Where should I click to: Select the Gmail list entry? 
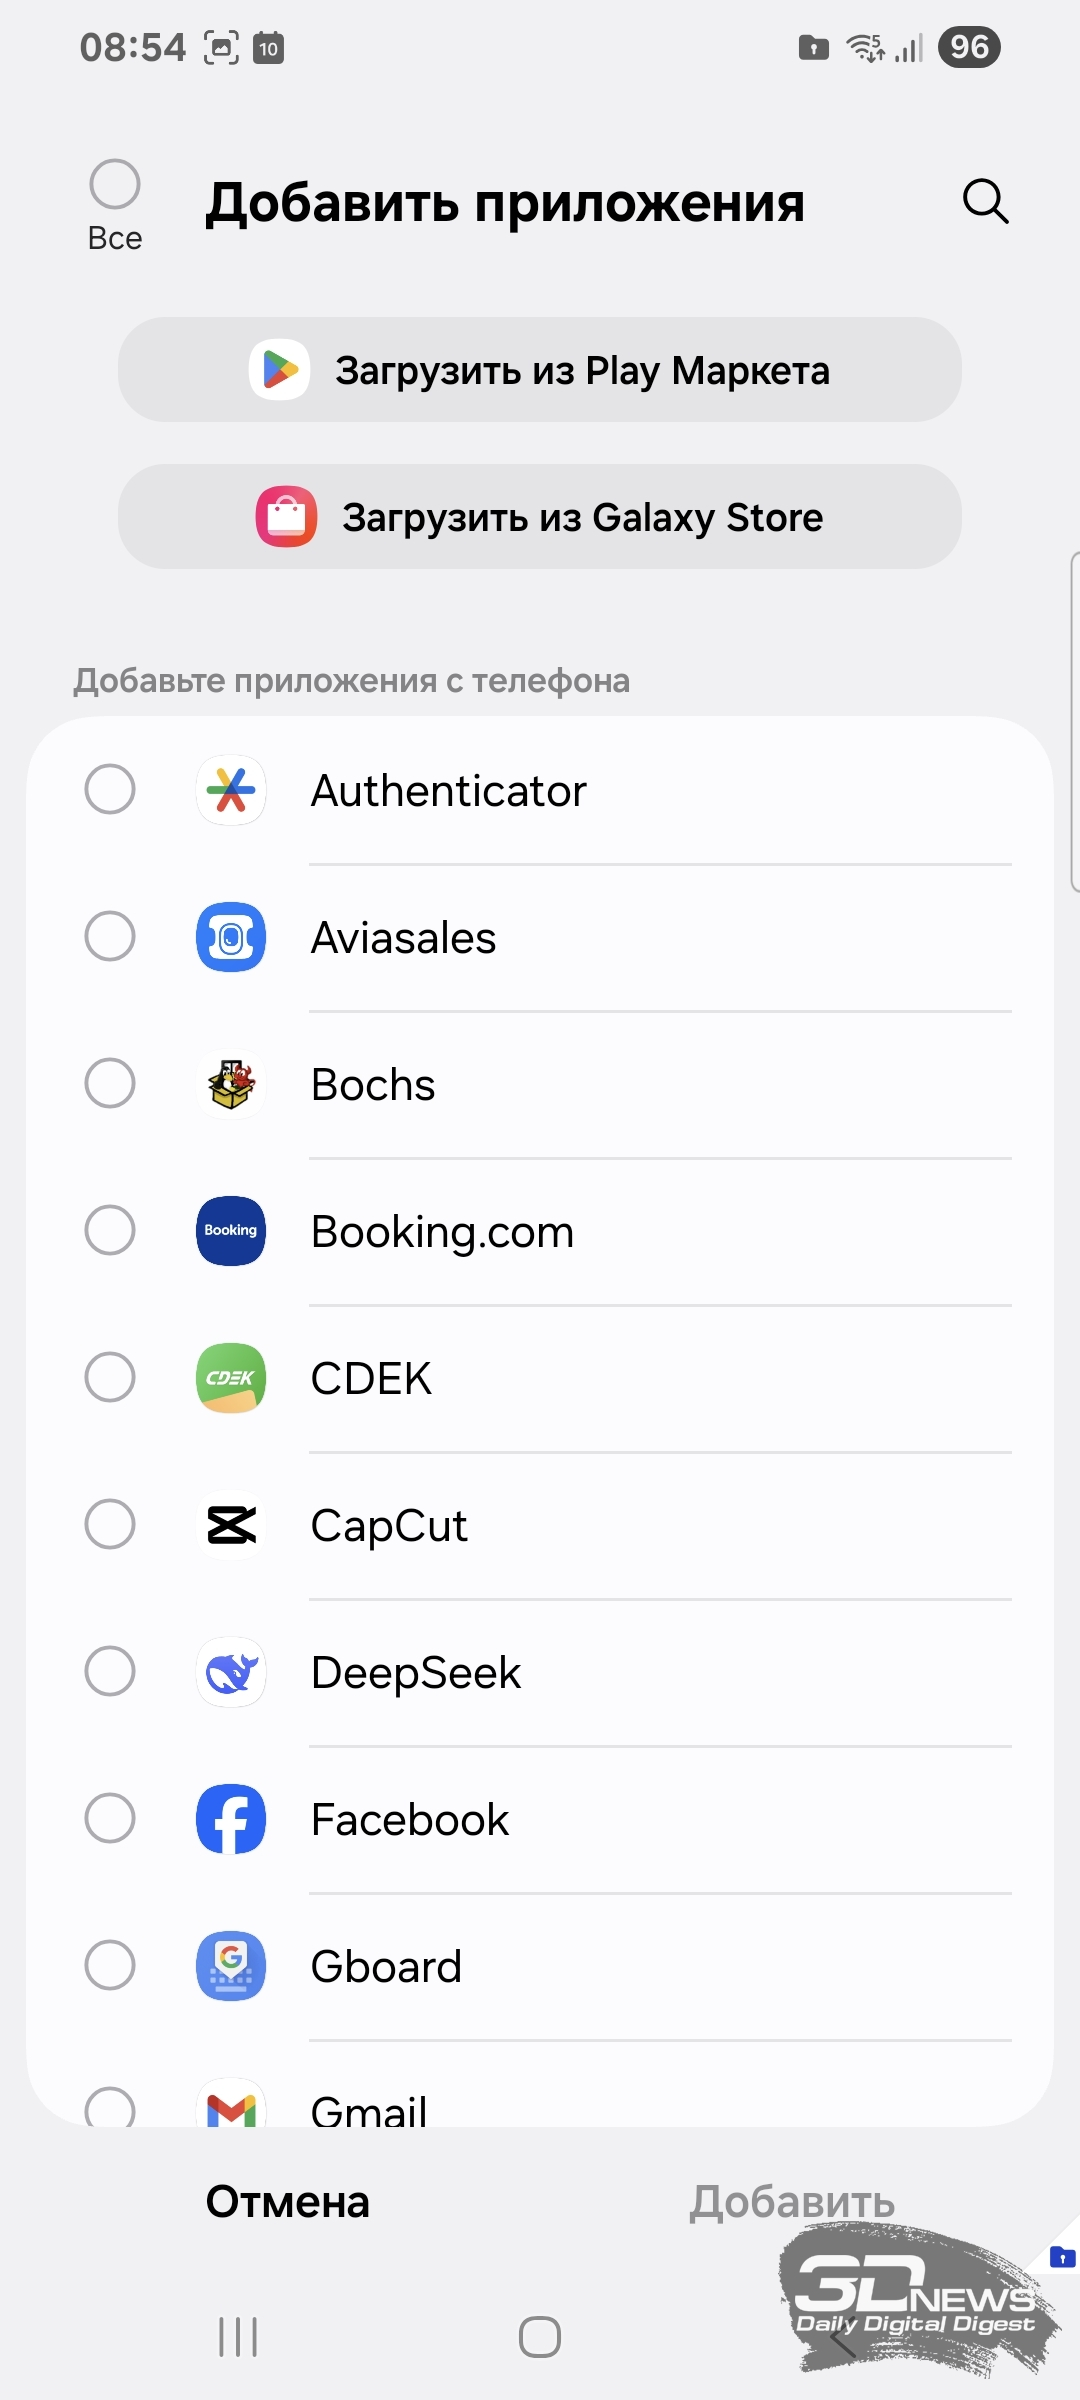point(368,2108)
